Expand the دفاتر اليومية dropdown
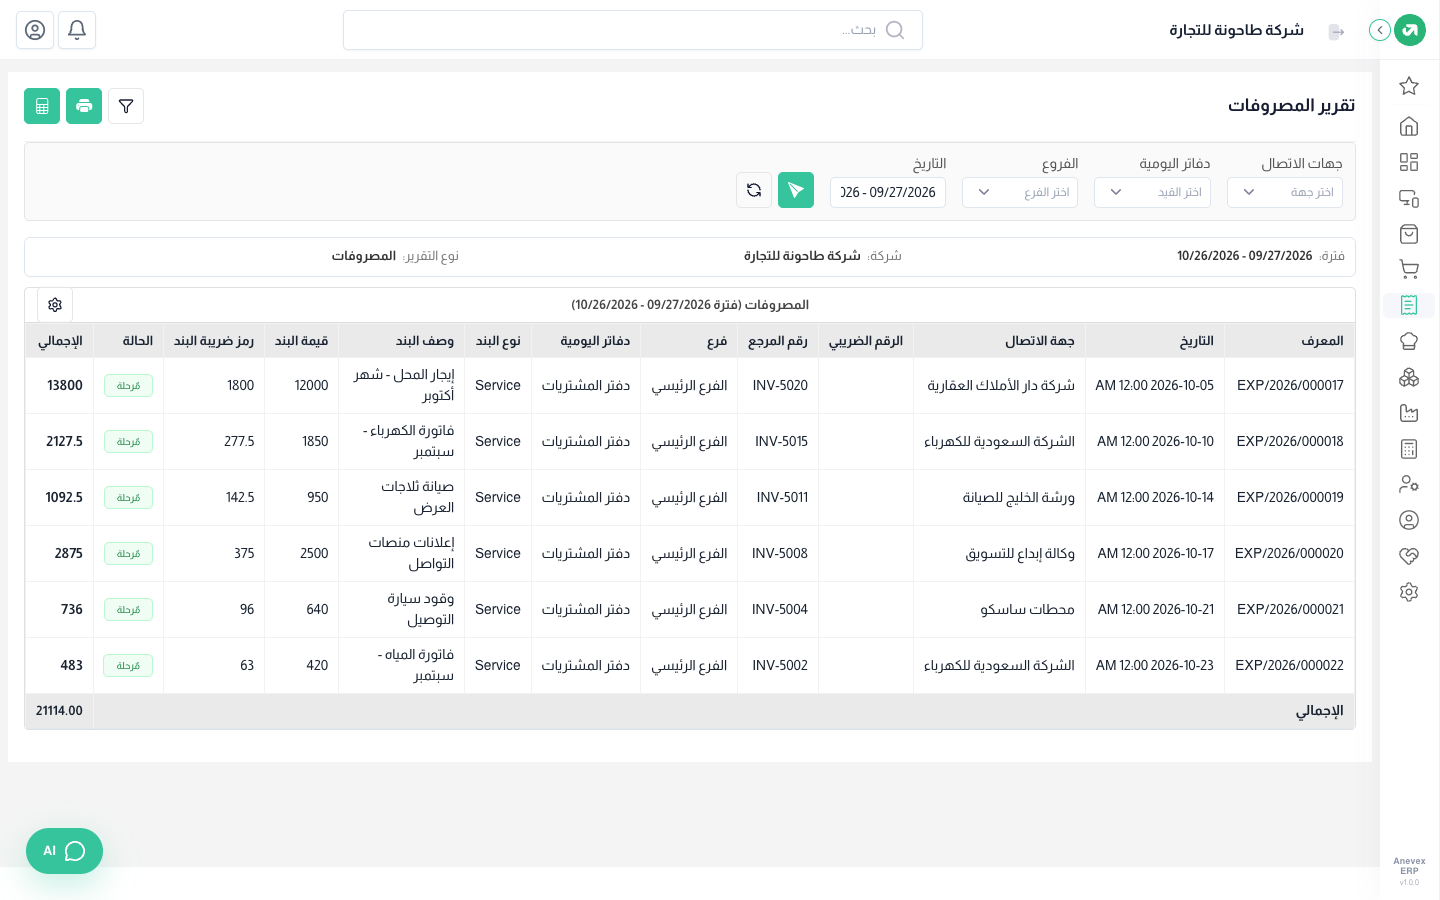 [x=1152, y=192]
